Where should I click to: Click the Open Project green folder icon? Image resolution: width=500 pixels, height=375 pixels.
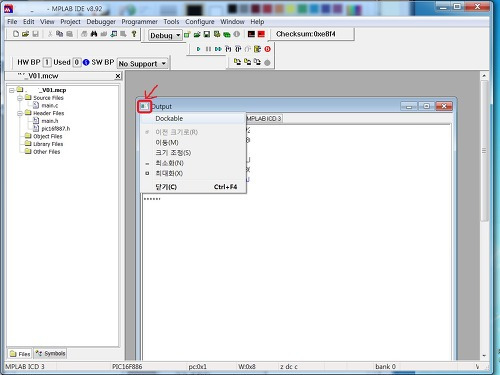pyautogui.click(x=197, y=34)
